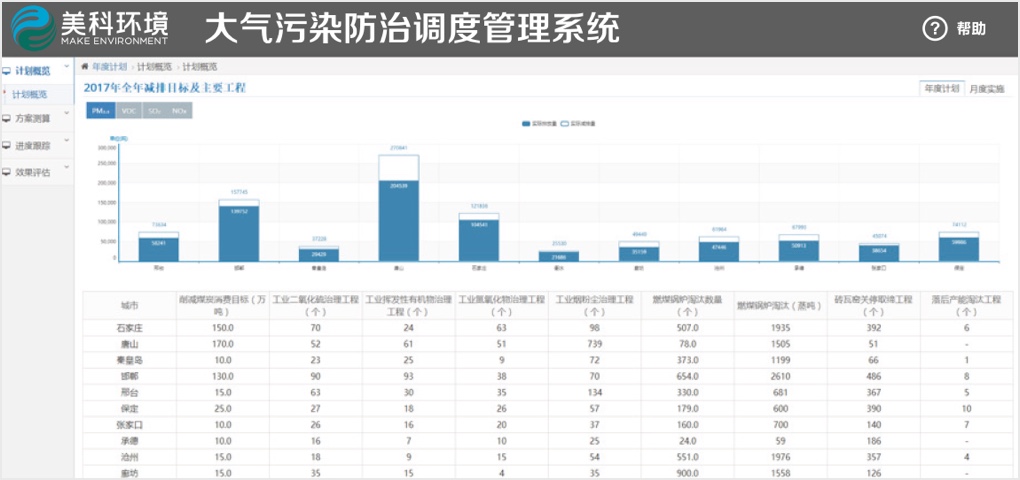The height and width of the screenshot is (480, 1020).
Task: Click the home icon in the breadcrumb
Action: (85, 67)
